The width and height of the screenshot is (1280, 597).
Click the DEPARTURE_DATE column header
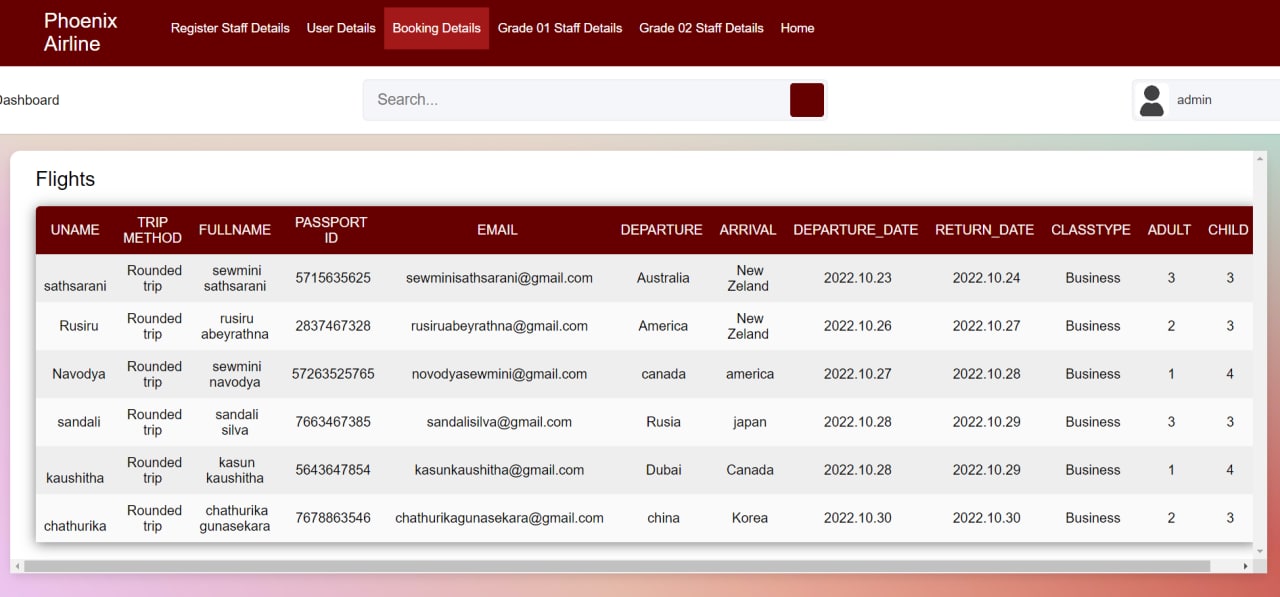856,230
